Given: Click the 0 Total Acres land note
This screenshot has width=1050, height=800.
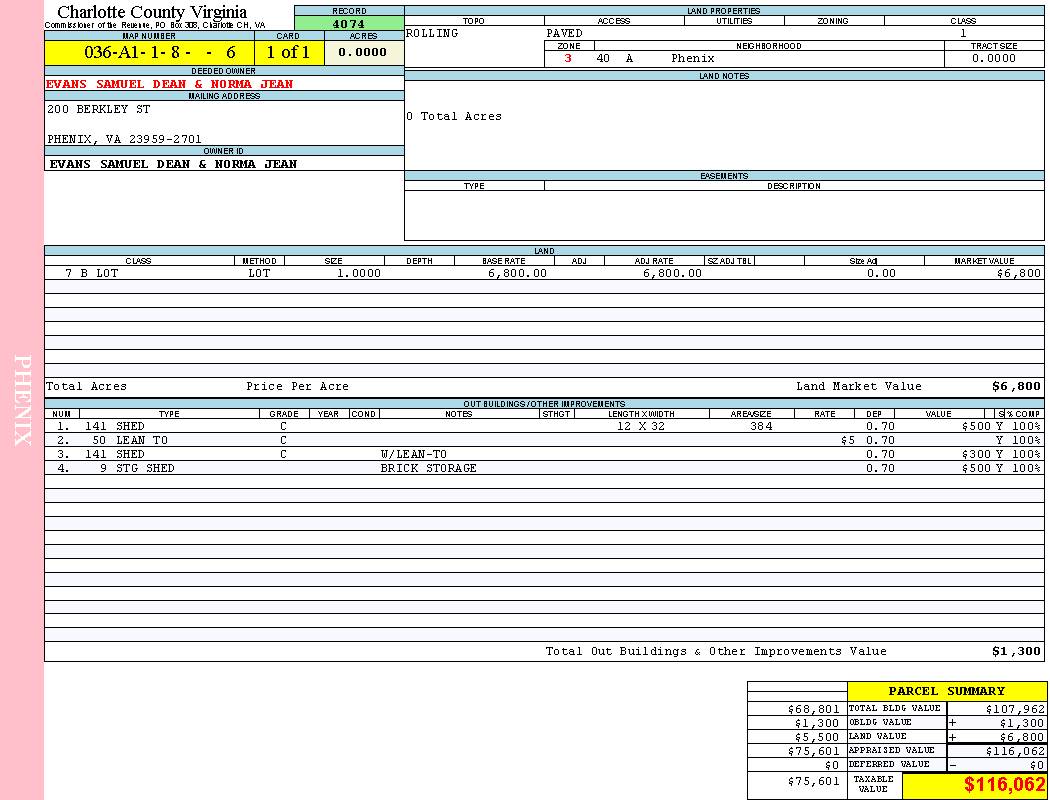Looking at the screenshot, I should point(454,117).
